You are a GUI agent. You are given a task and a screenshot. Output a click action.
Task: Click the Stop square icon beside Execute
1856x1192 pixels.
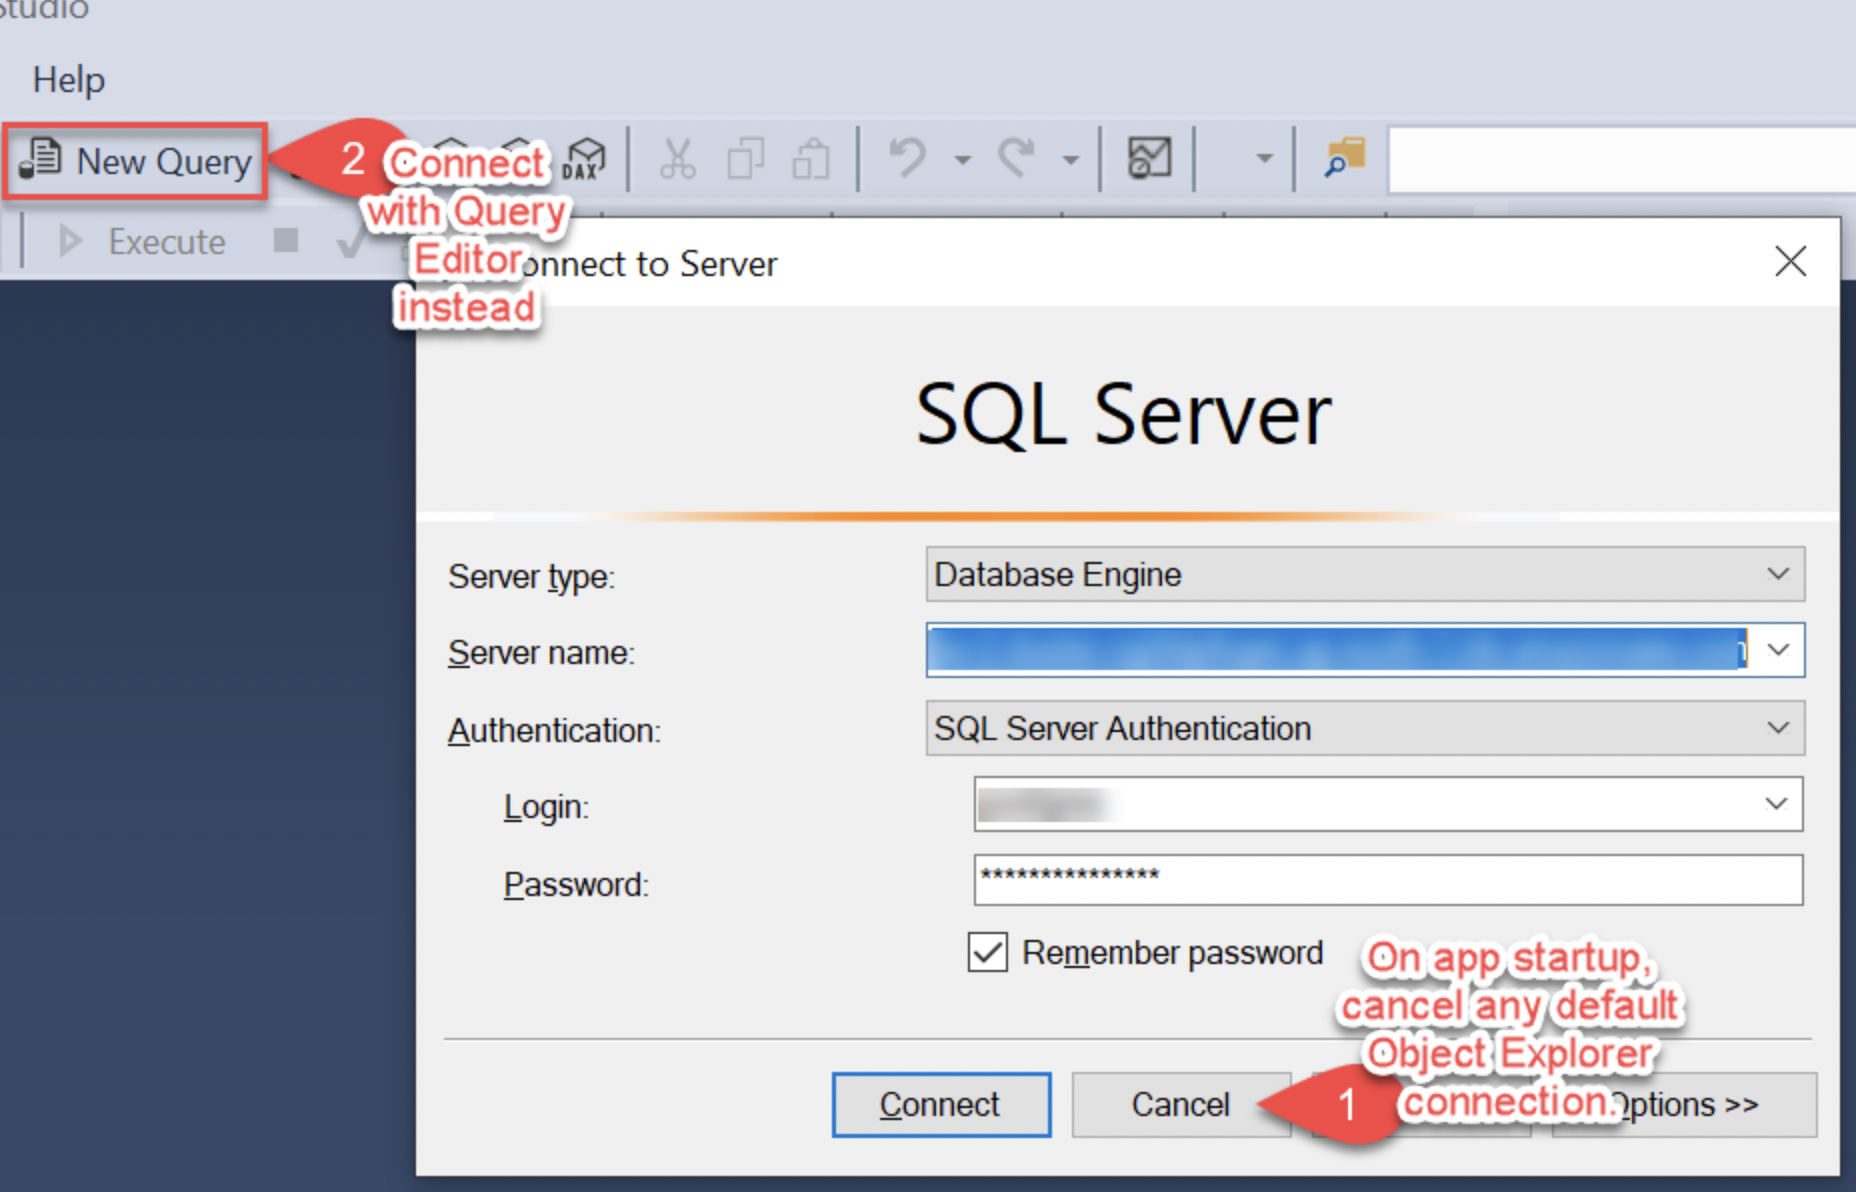coord(286,240)
